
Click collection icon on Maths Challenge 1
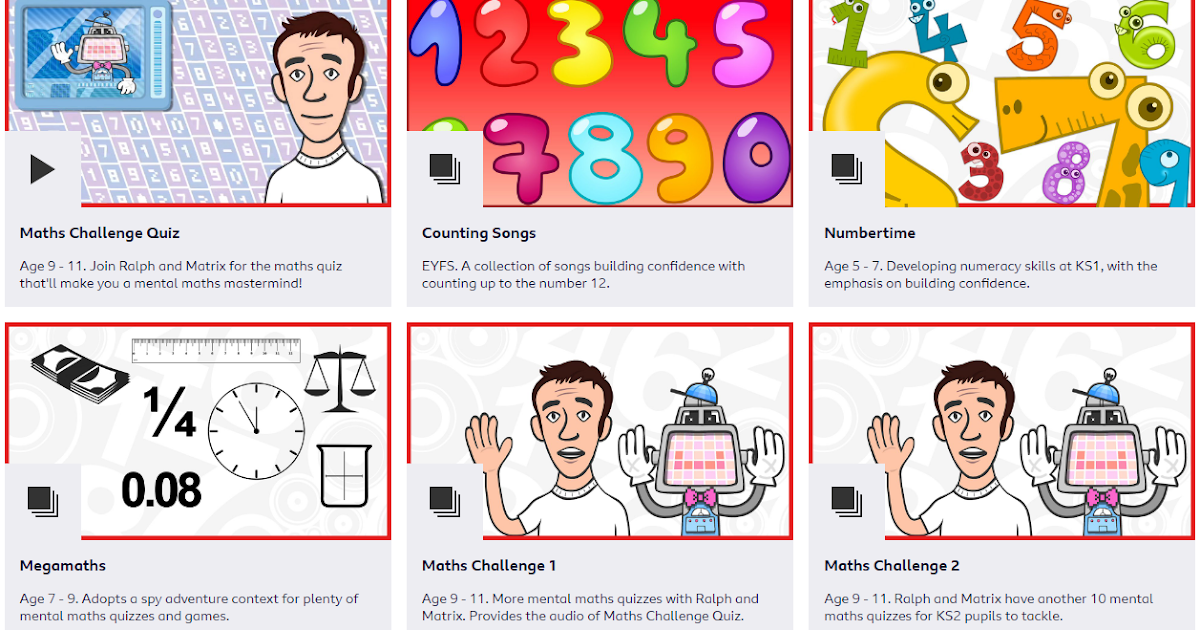(445, 501)
